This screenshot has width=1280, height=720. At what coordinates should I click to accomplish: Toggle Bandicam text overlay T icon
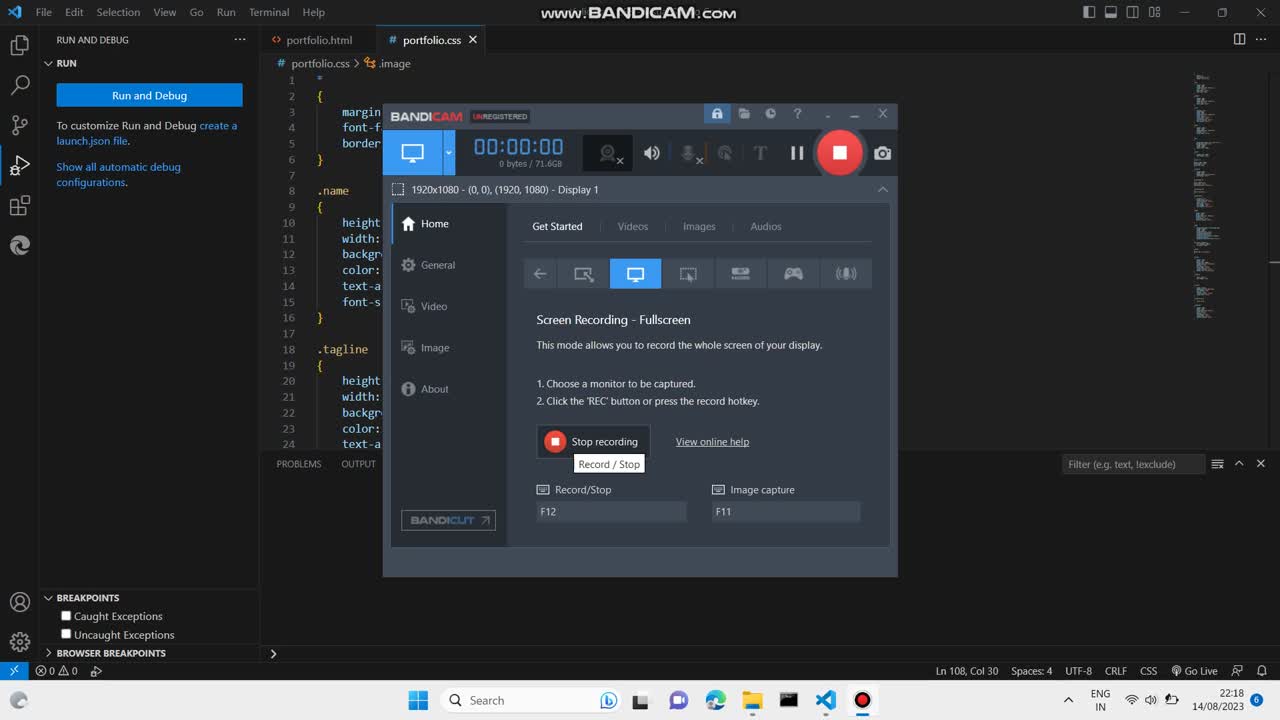click(760, 153)
